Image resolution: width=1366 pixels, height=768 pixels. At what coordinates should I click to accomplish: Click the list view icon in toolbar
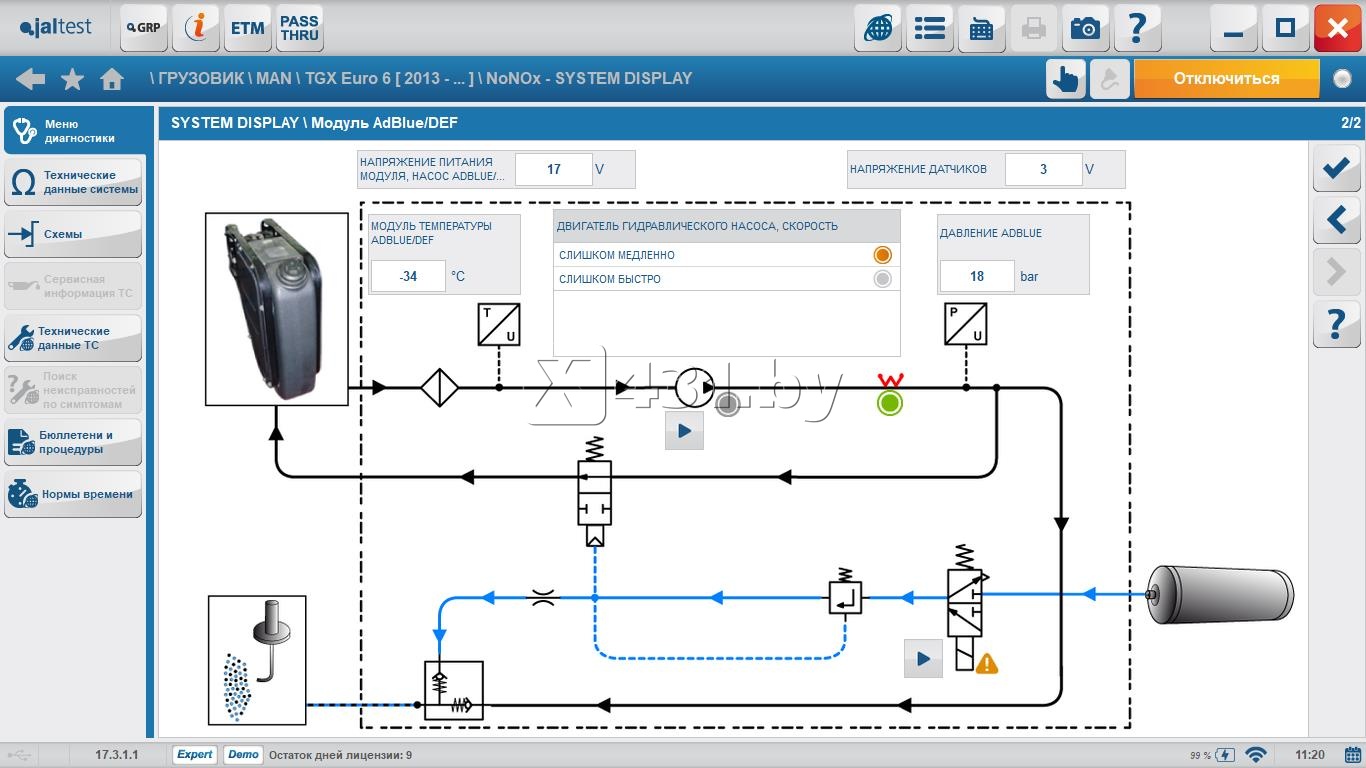click(930, 28)
